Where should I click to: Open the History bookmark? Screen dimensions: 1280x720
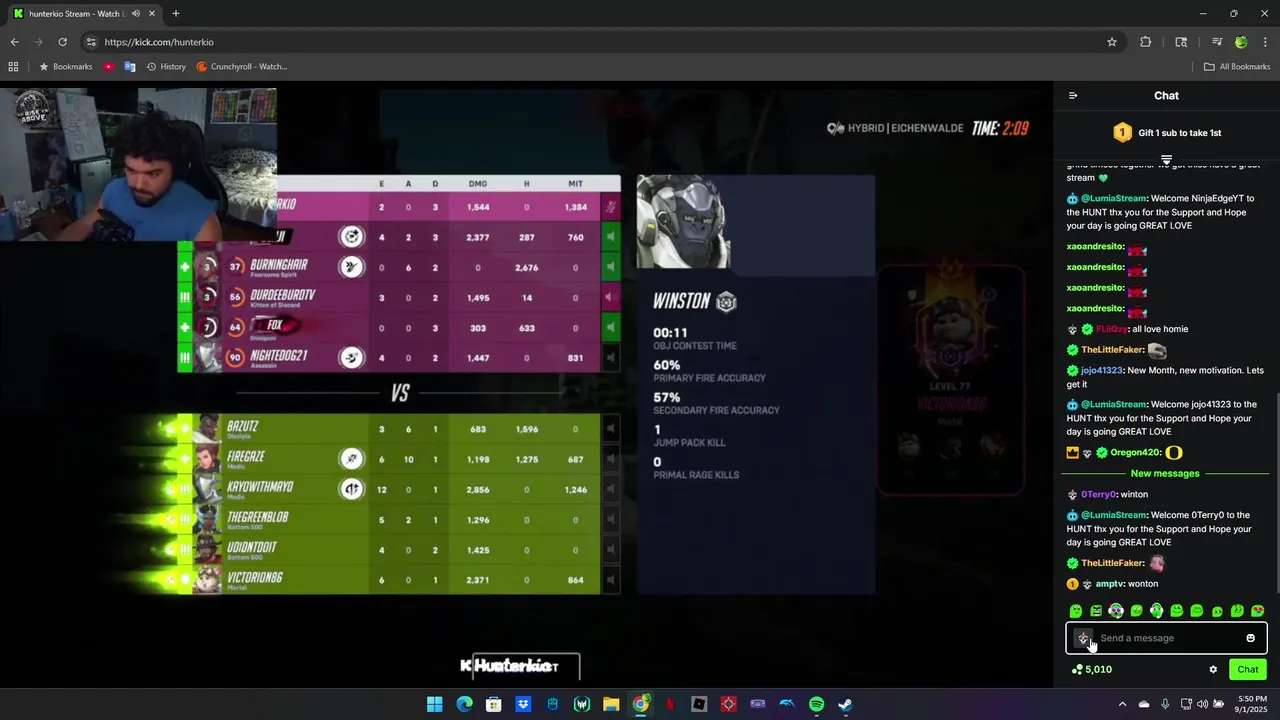coord(166,67)
